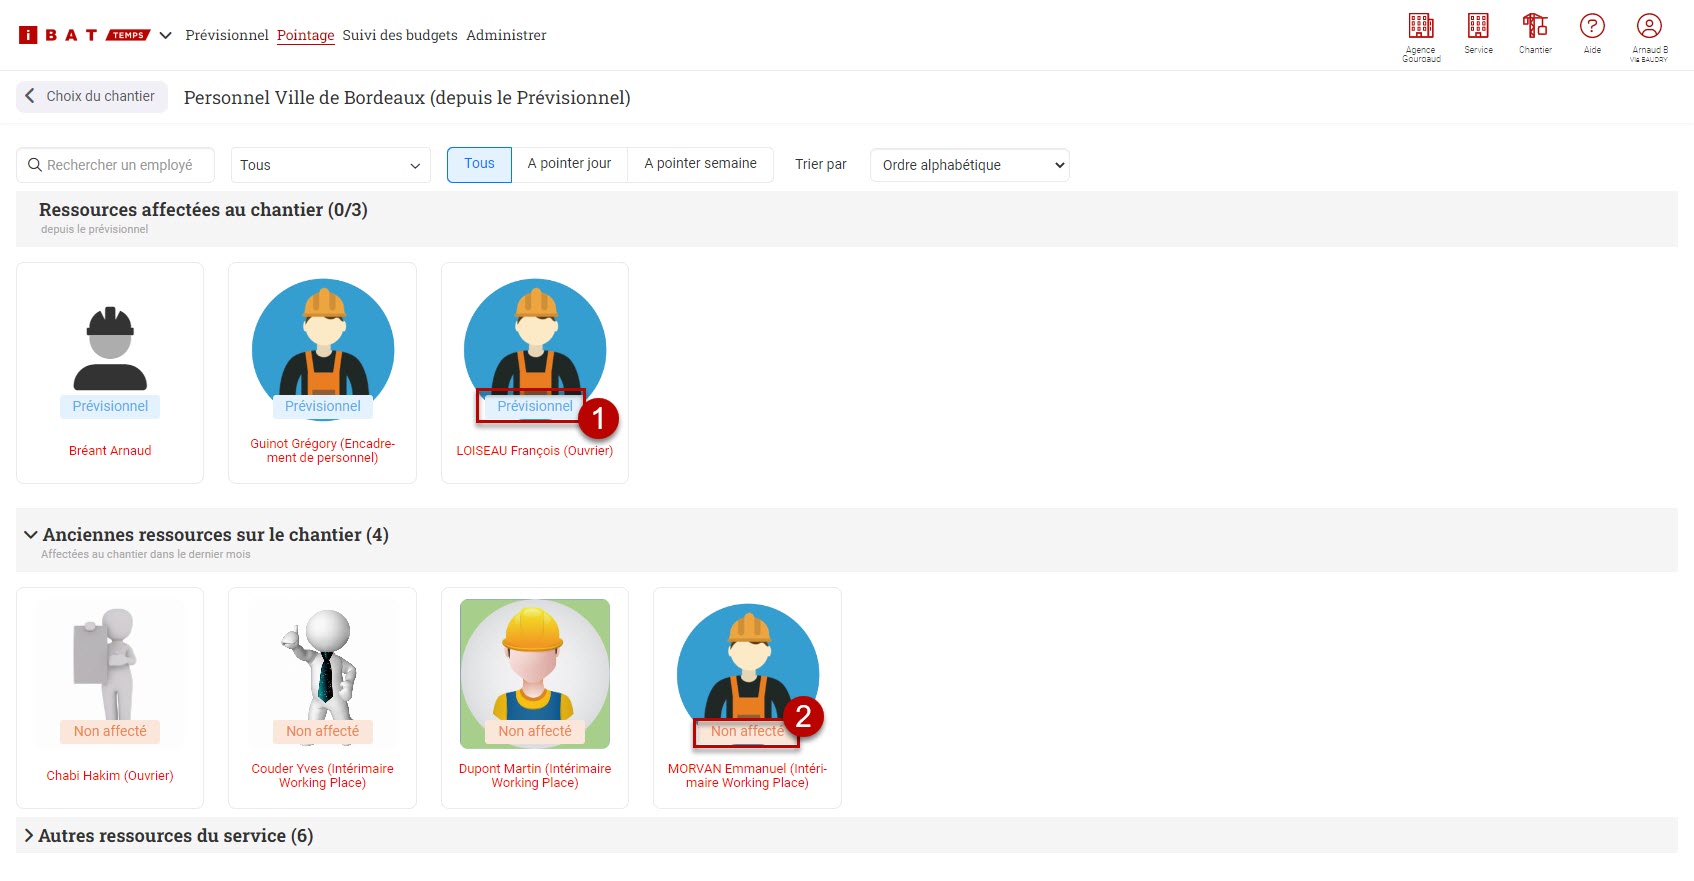The image size is (1694, 881).
Task: Click the Choix du chantier back button
Action: tap(91, 96)
